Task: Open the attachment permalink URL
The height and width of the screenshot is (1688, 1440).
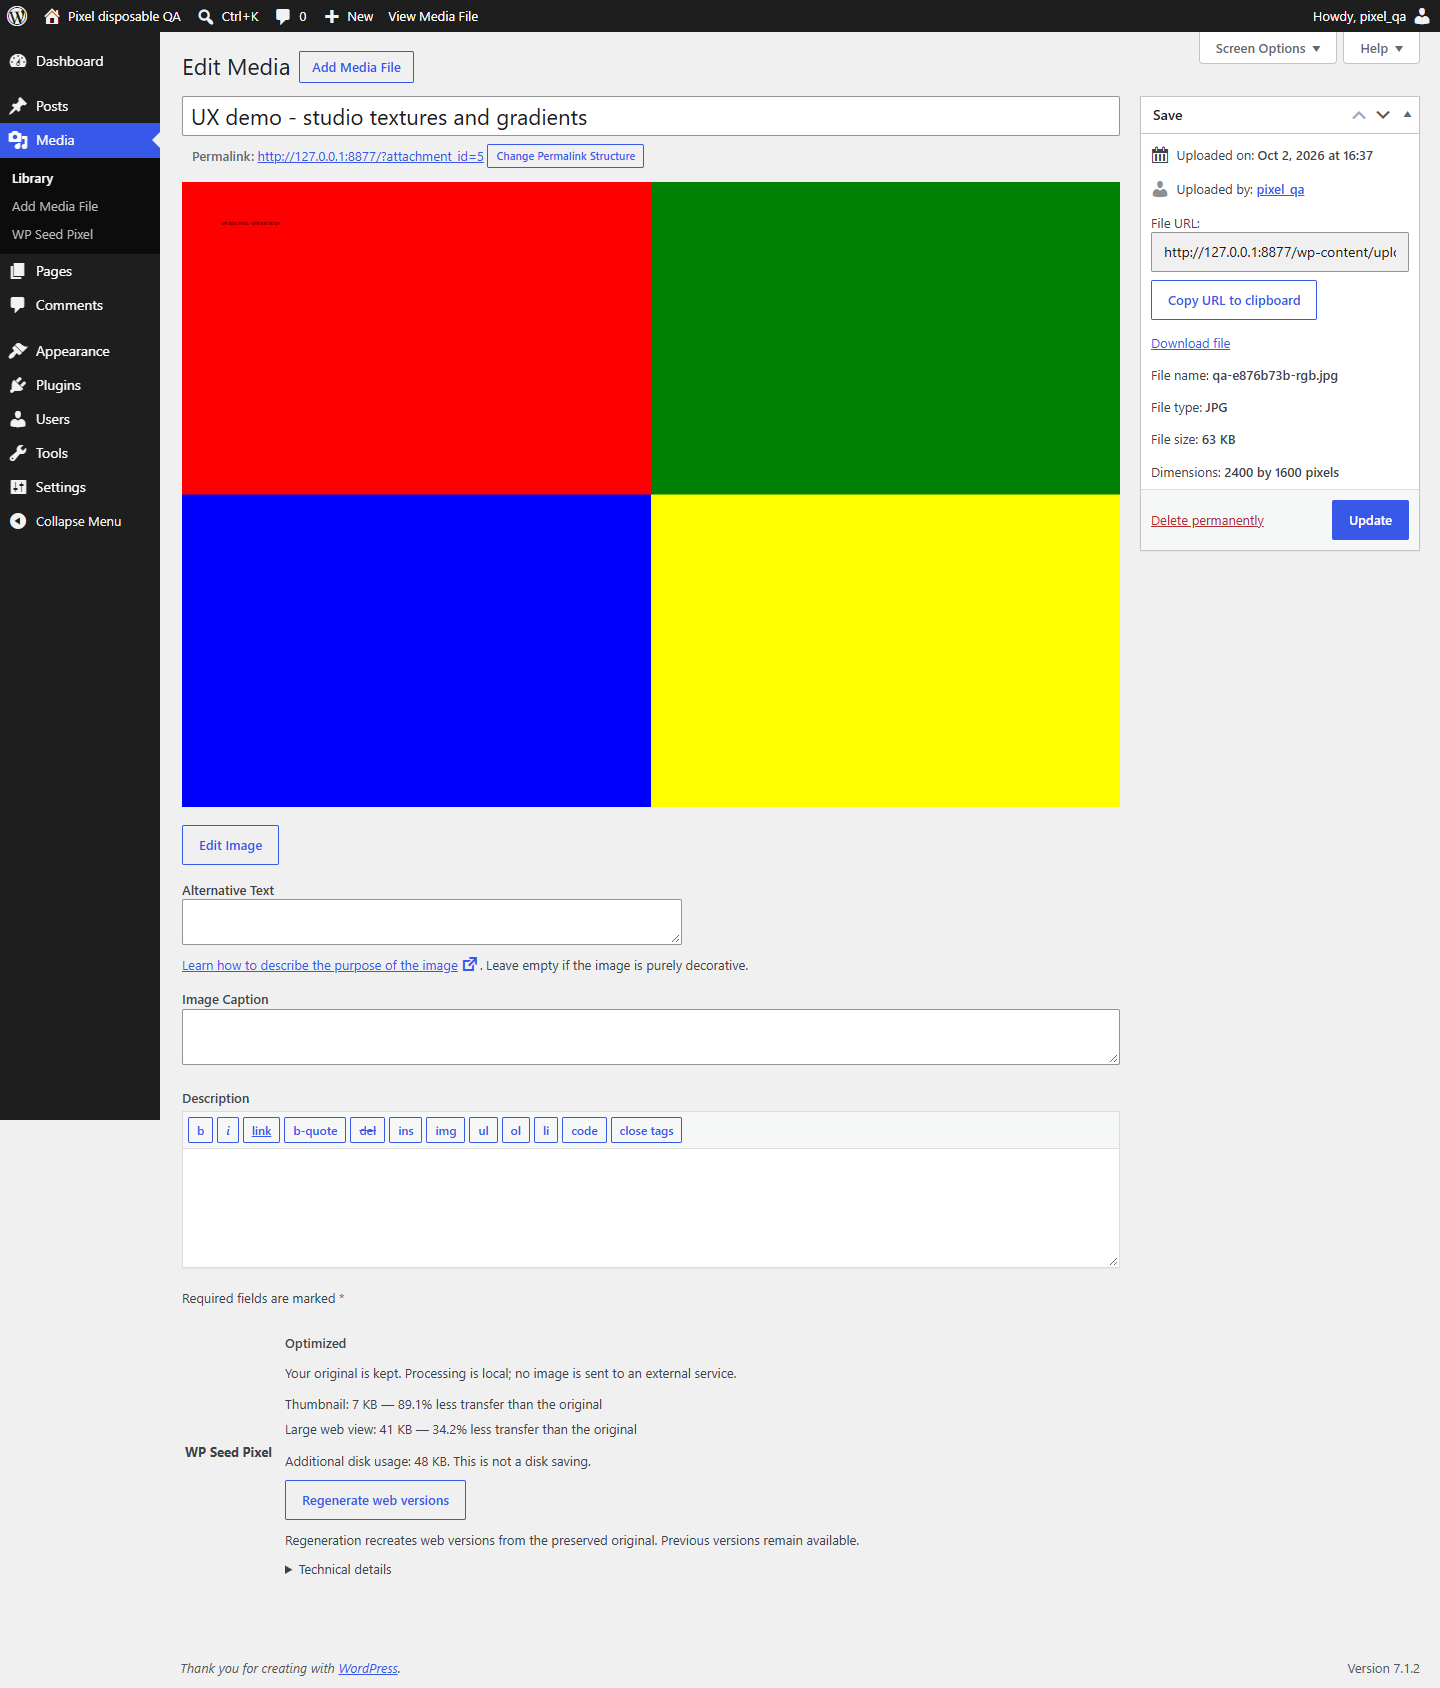Action: tap(370, 156)
